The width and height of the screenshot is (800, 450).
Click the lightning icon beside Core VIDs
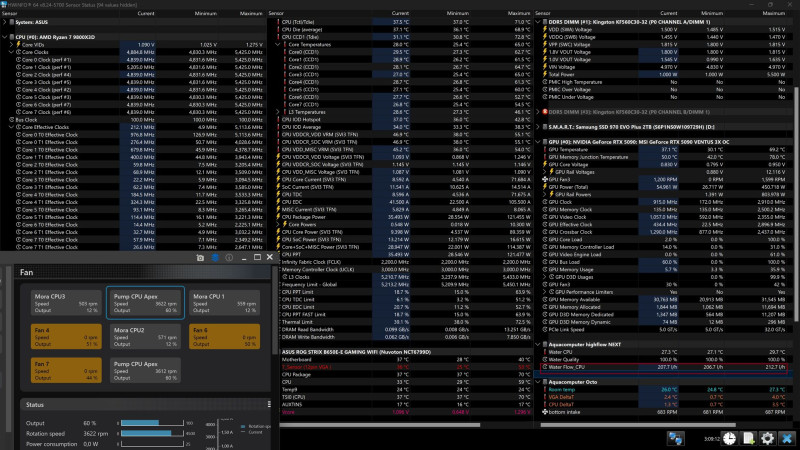18,44
